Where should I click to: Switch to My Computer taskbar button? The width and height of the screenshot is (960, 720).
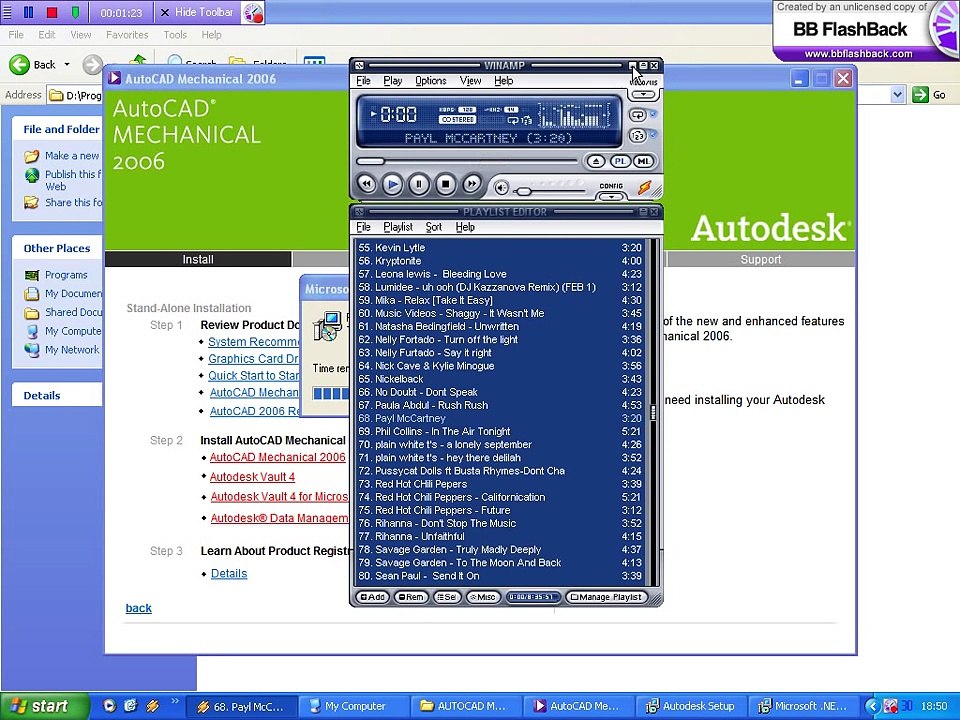tap(354, 707)
